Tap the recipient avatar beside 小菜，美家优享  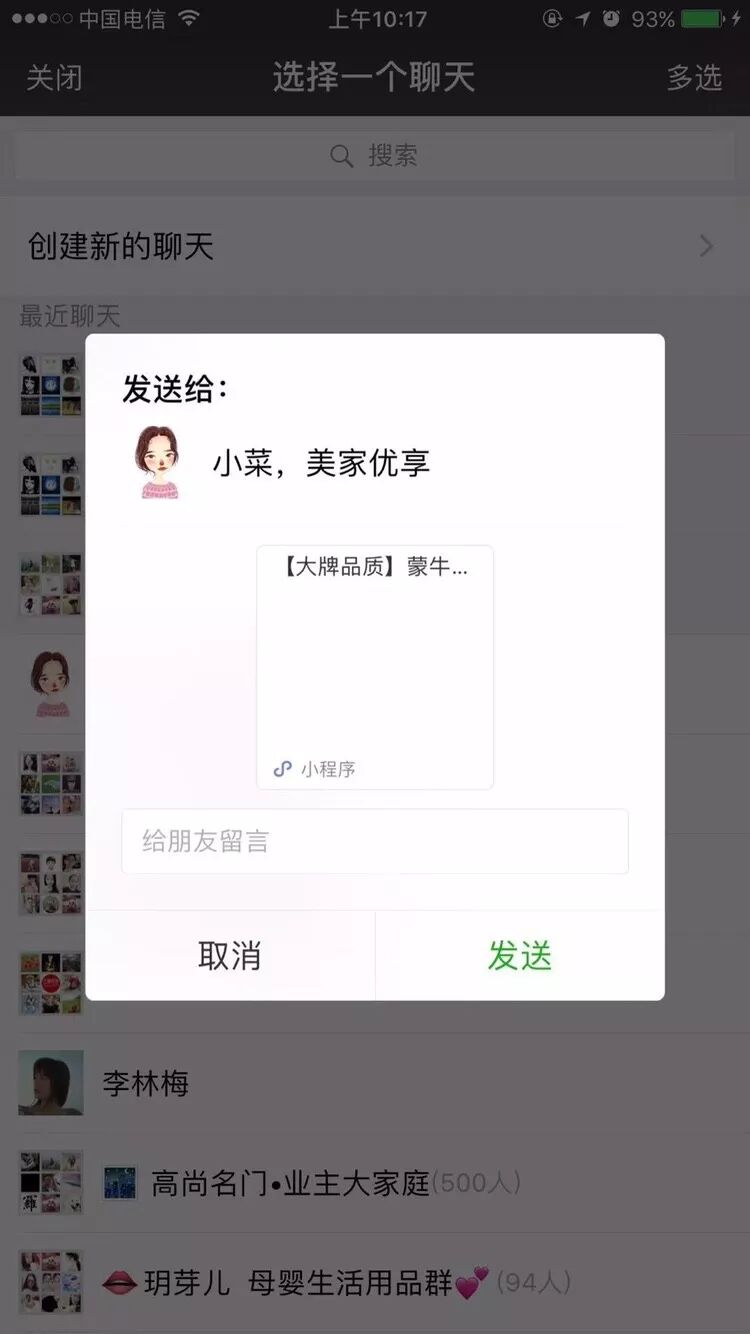pos(159,462)
